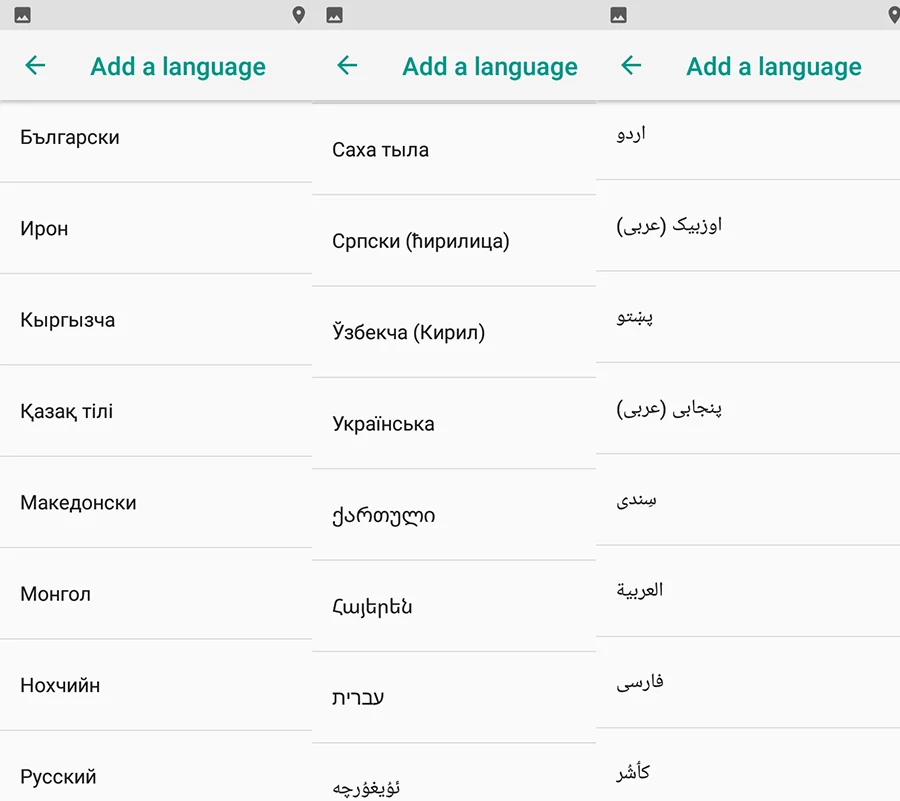Choose Српски (ћирилица) option
The width and height of the screenshot is (900, 801).
coord(454,241)
